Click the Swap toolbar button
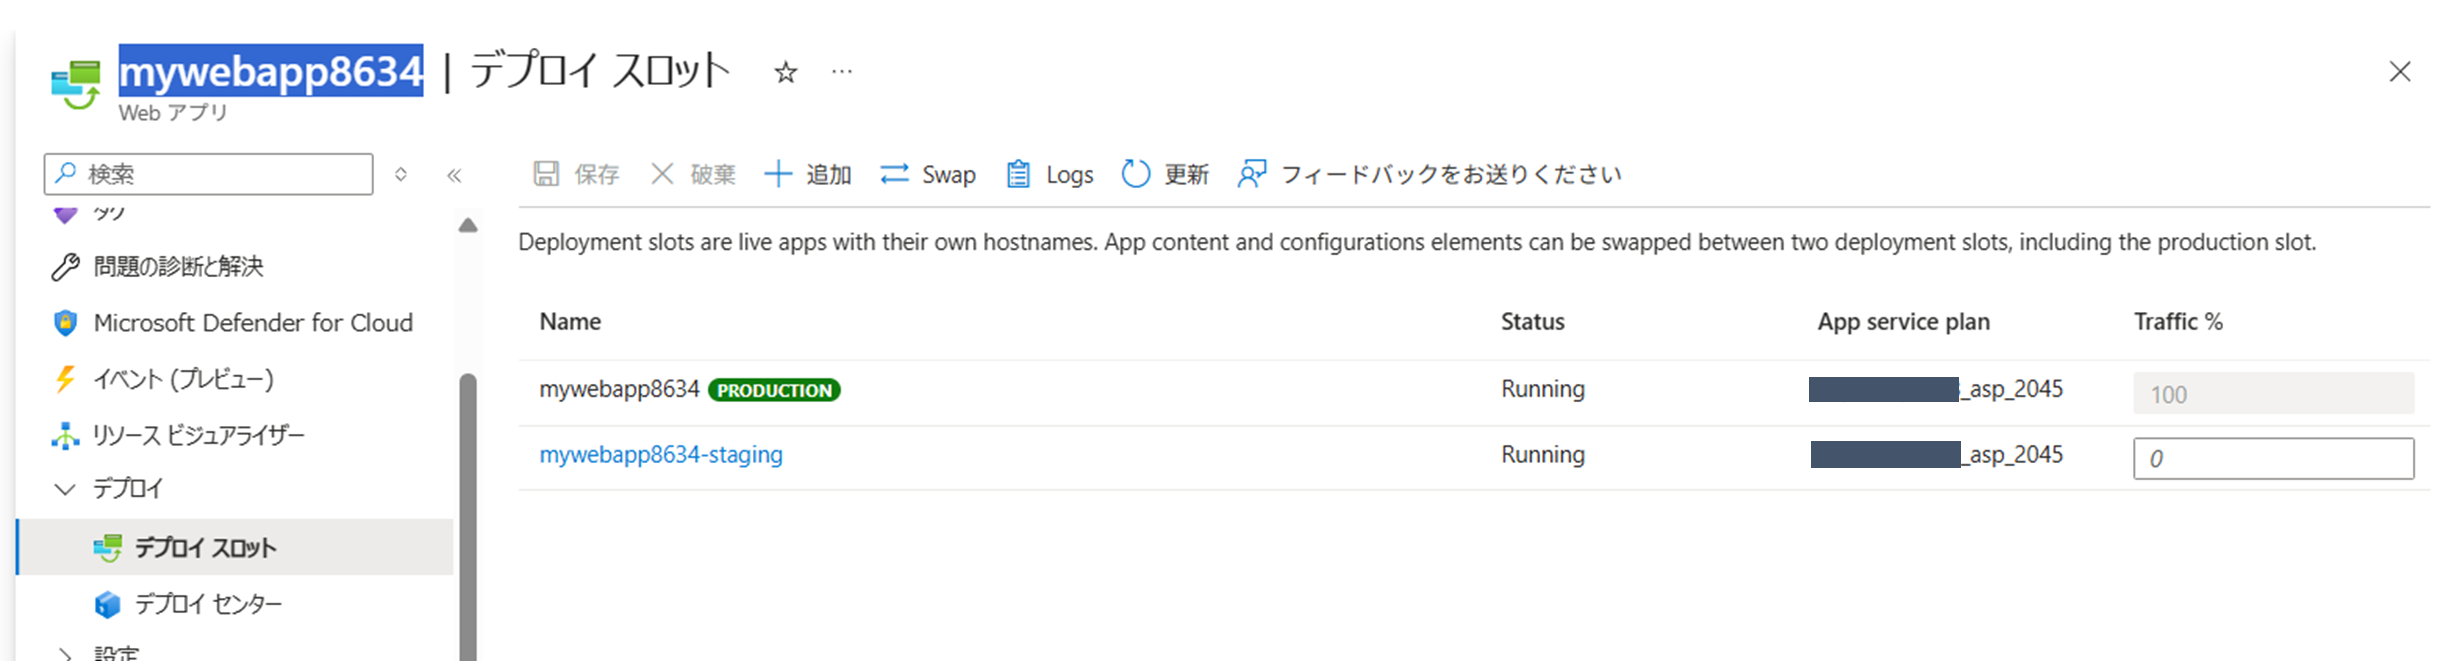Screen dimensions: 2443x661 [x=928, y=174]
